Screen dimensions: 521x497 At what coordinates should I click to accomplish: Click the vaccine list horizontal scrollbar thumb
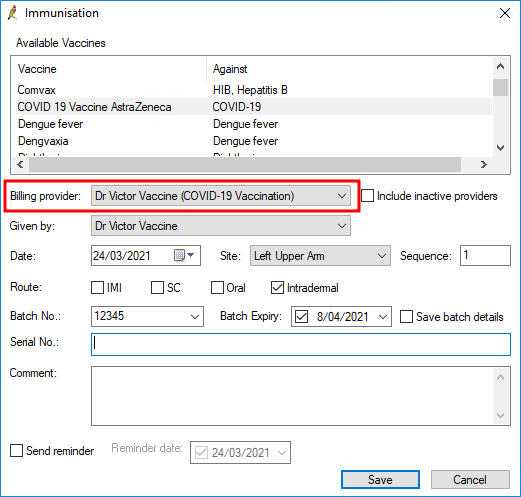click(x=245, y=164)
